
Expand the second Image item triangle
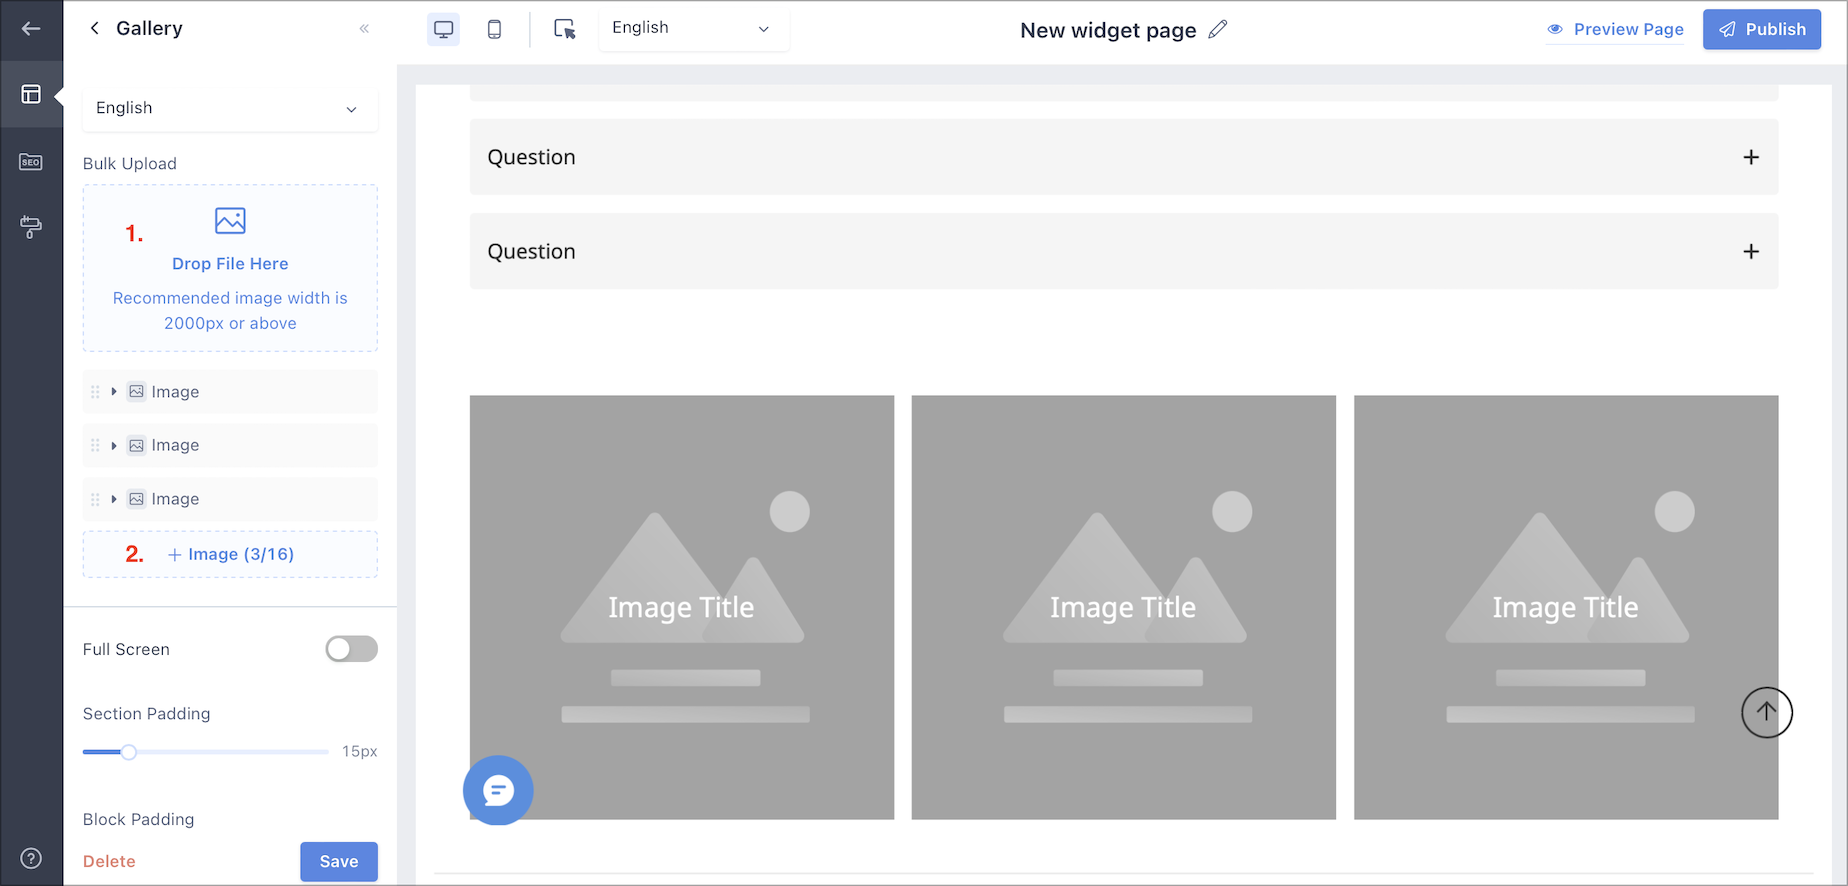point(114,445)
